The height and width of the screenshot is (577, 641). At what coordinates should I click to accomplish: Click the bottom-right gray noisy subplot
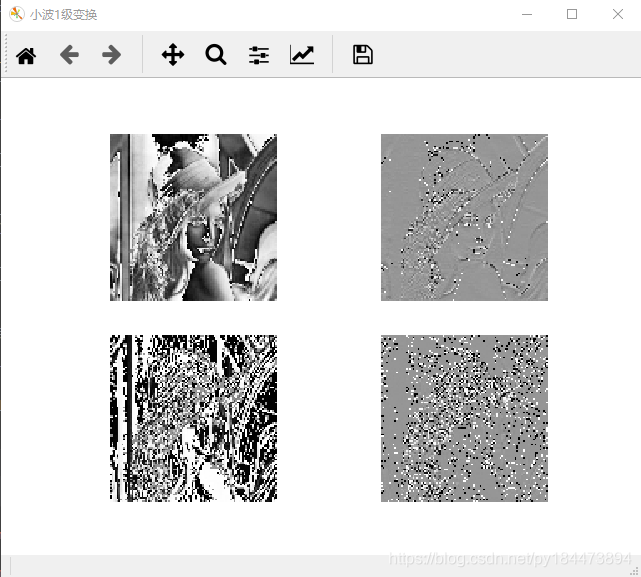[x=464, y=418]
